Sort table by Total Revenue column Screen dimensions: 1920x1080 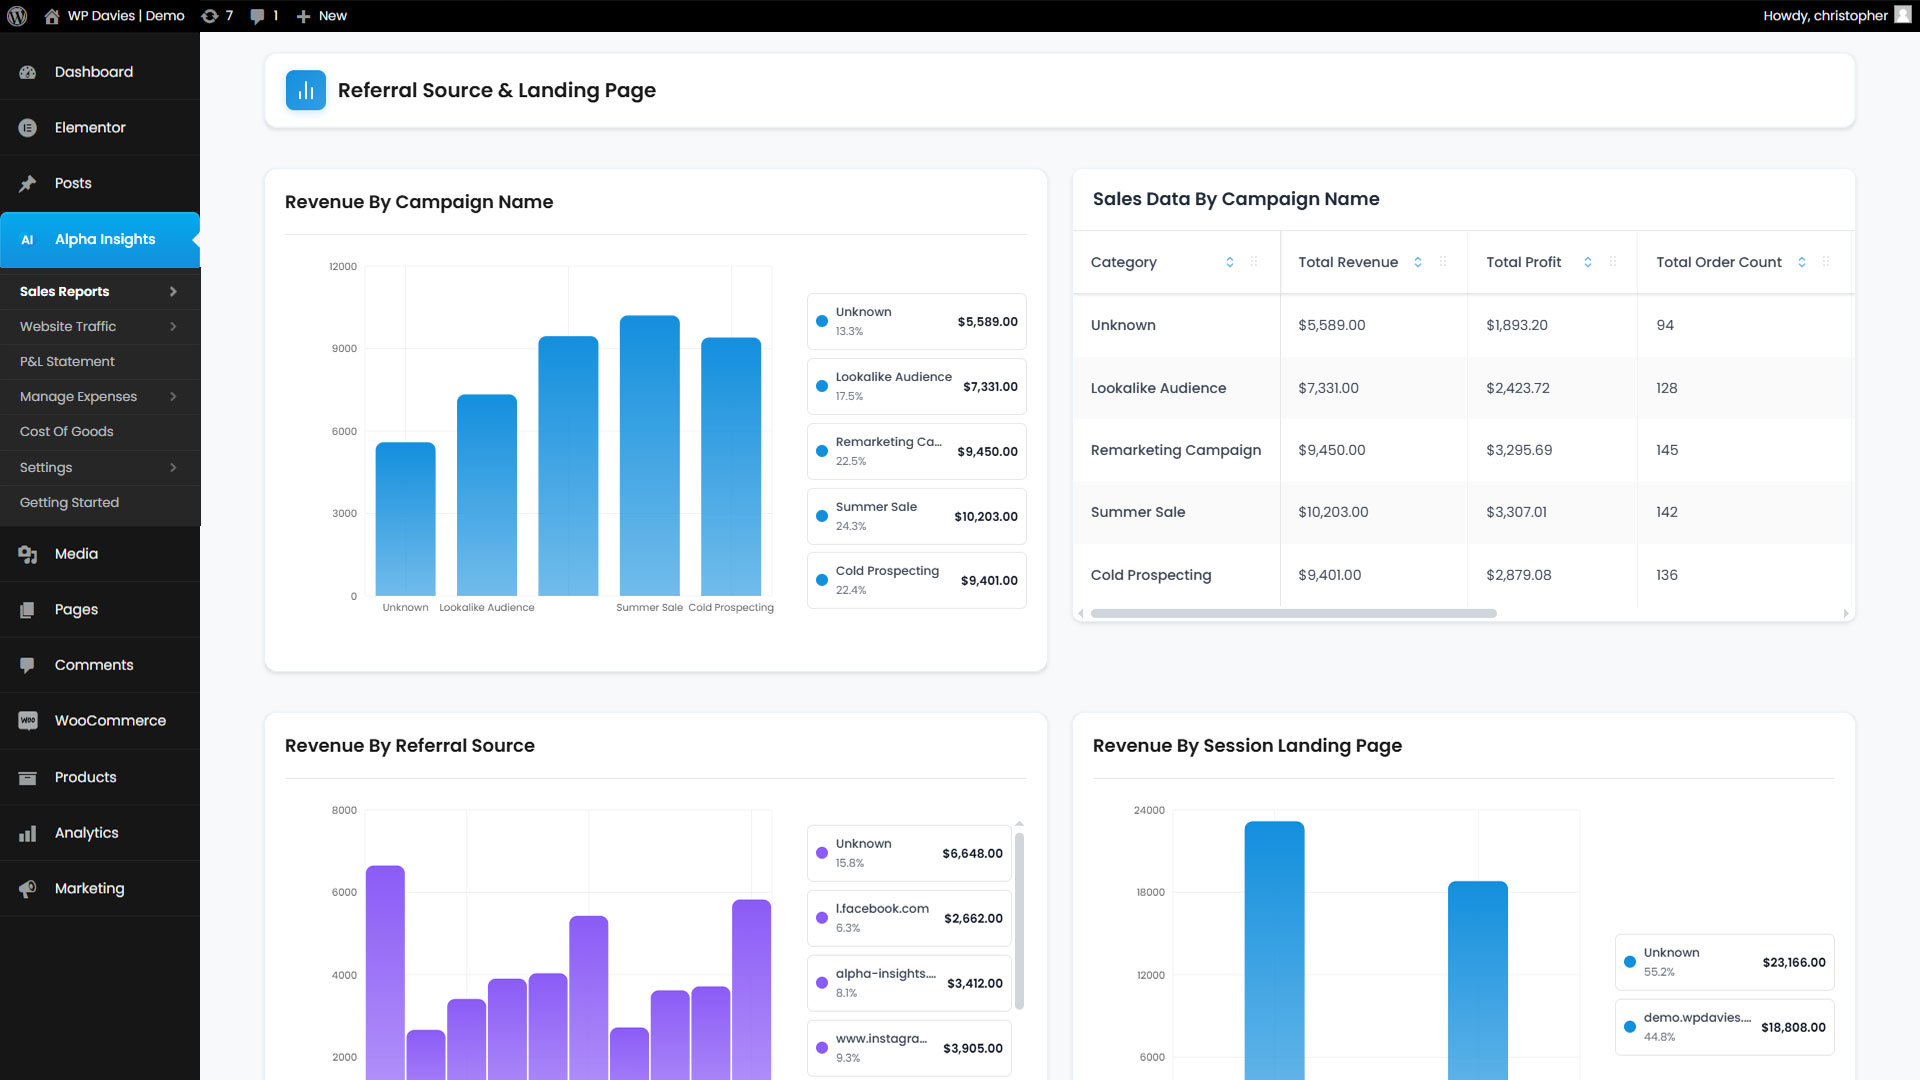pyautogui.click(x=1417, y=262)
